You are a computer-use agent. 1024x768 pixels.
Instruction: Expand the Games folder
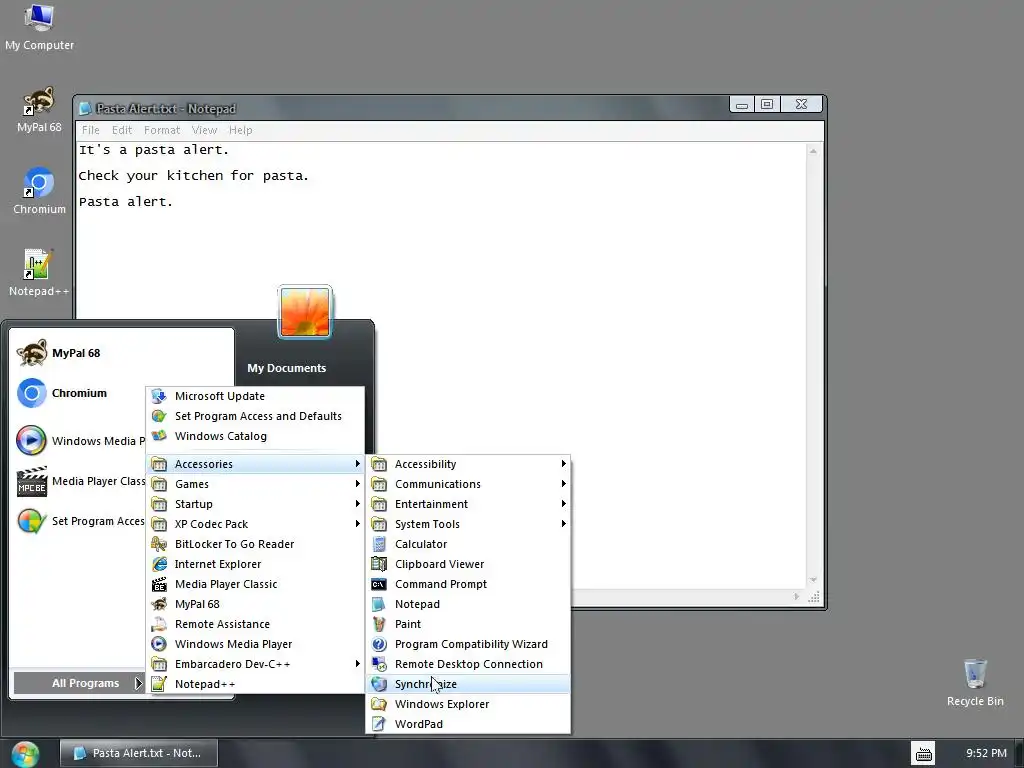pyautogui.click(x=255, y=484)
